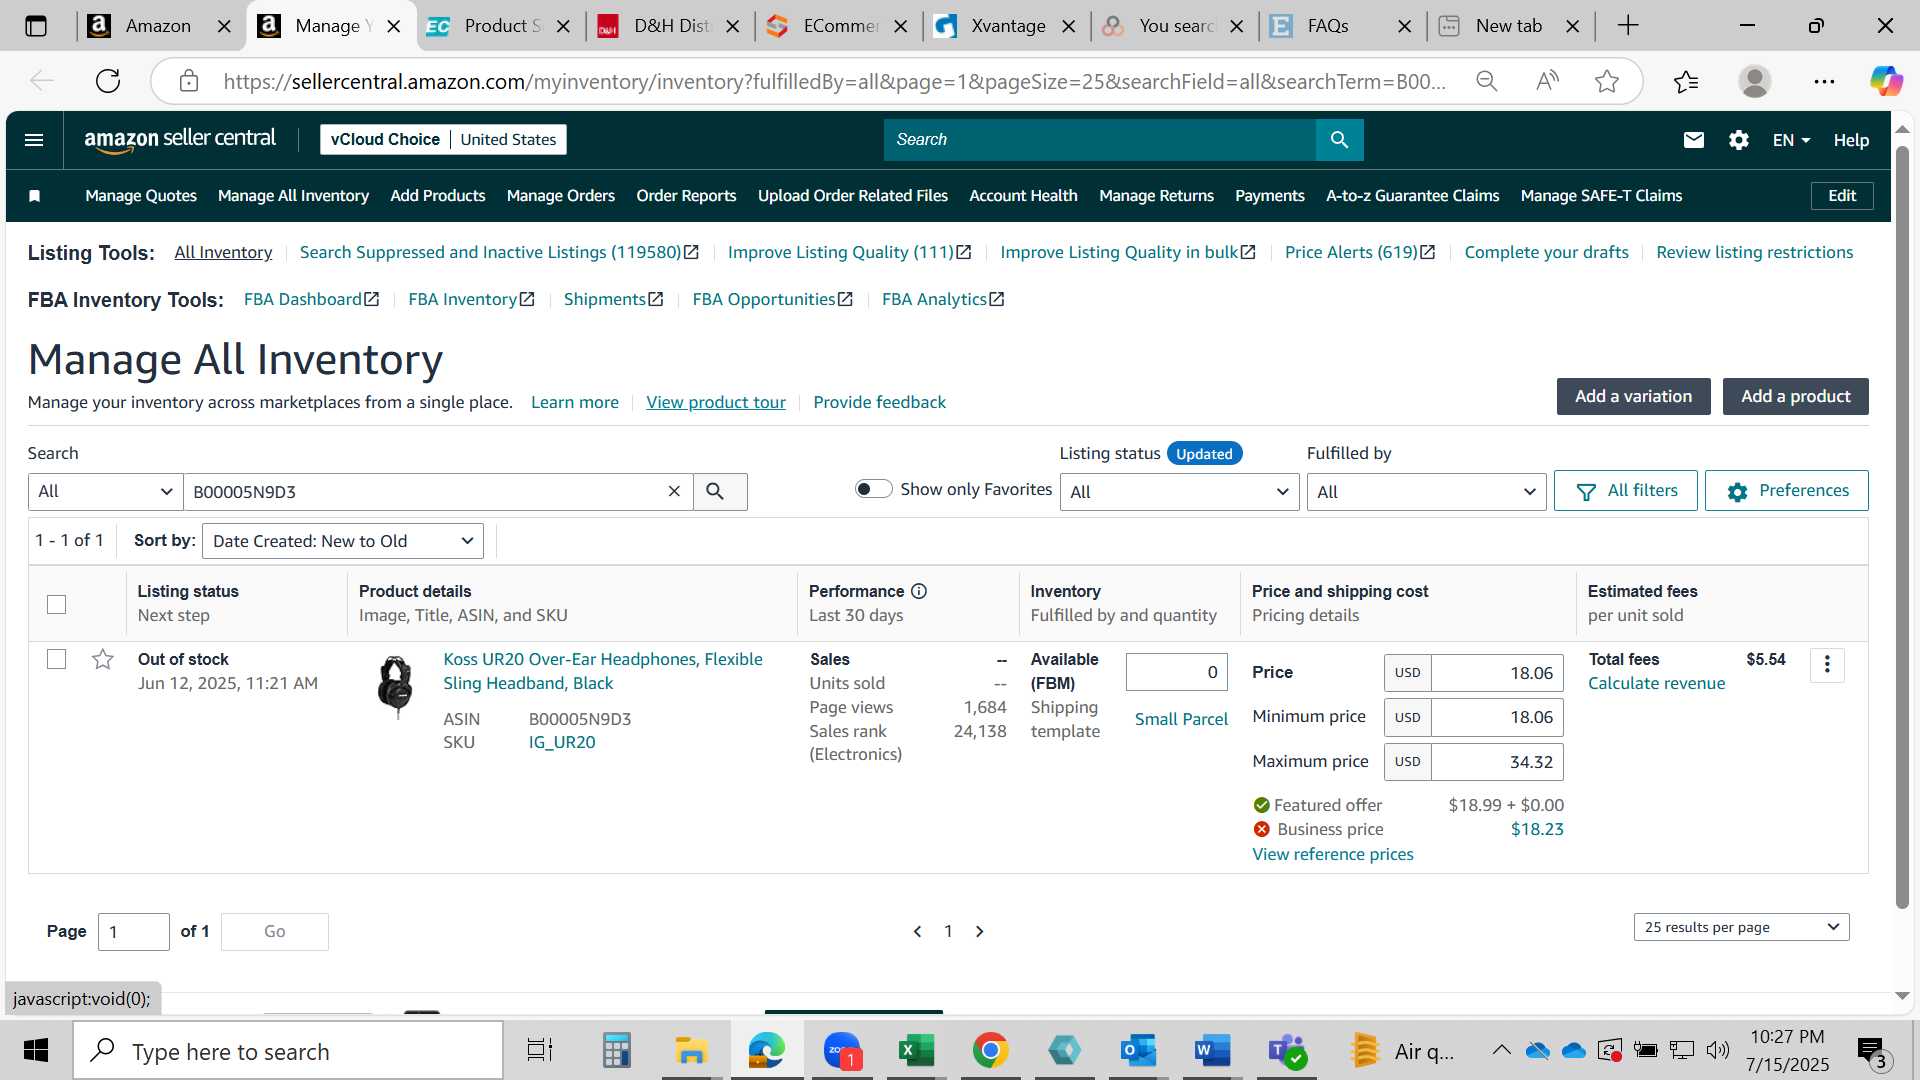Image resolution: width=1920 pixels, height=1080 pixels.
Task: Click Add a product button
Action: (x=1795, y=396)
